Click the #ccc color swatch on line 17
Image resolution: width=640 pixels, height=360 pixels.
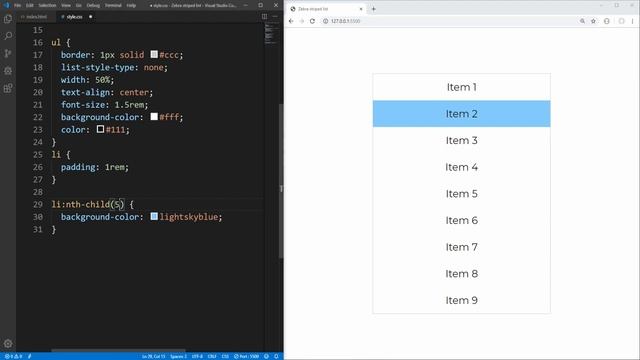[154, 54]
